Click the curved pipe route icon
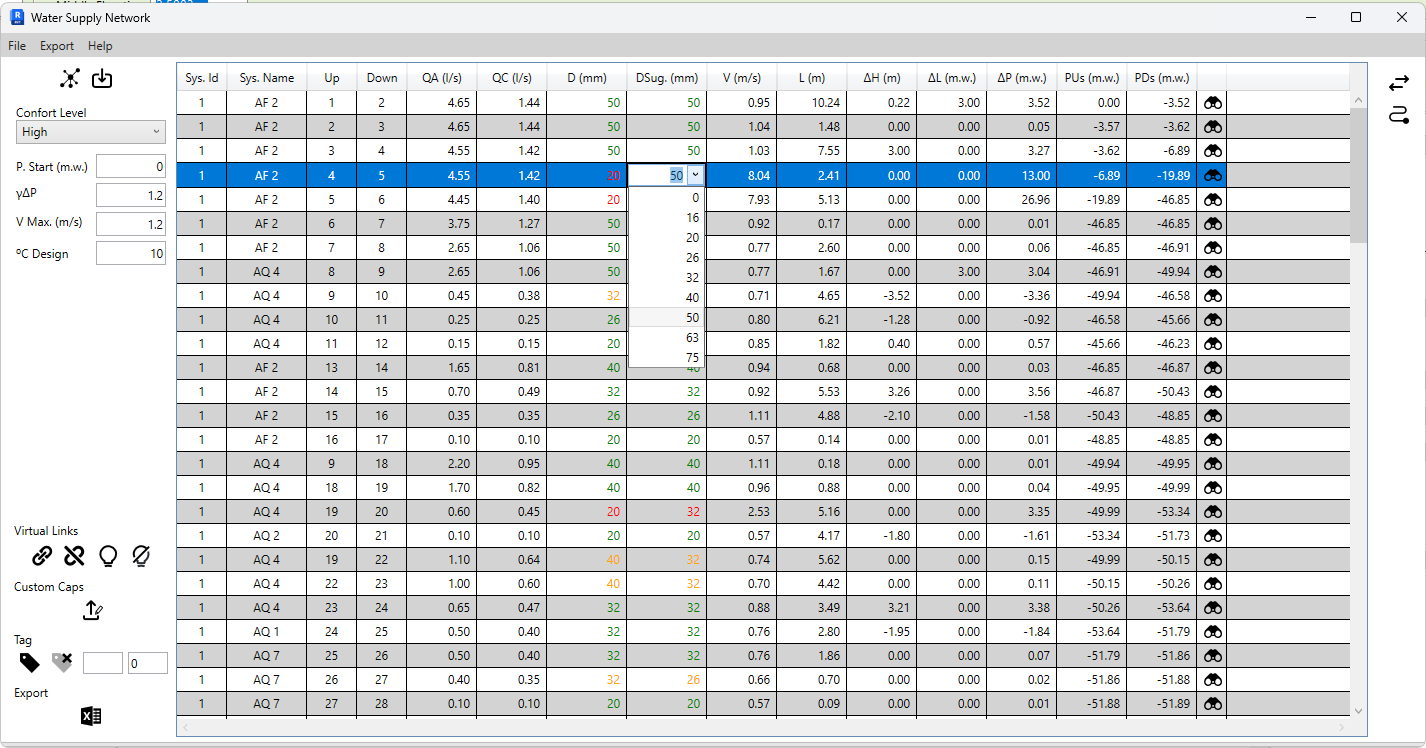Viewport: 1426px width, 748px height. click(1398, 115)
